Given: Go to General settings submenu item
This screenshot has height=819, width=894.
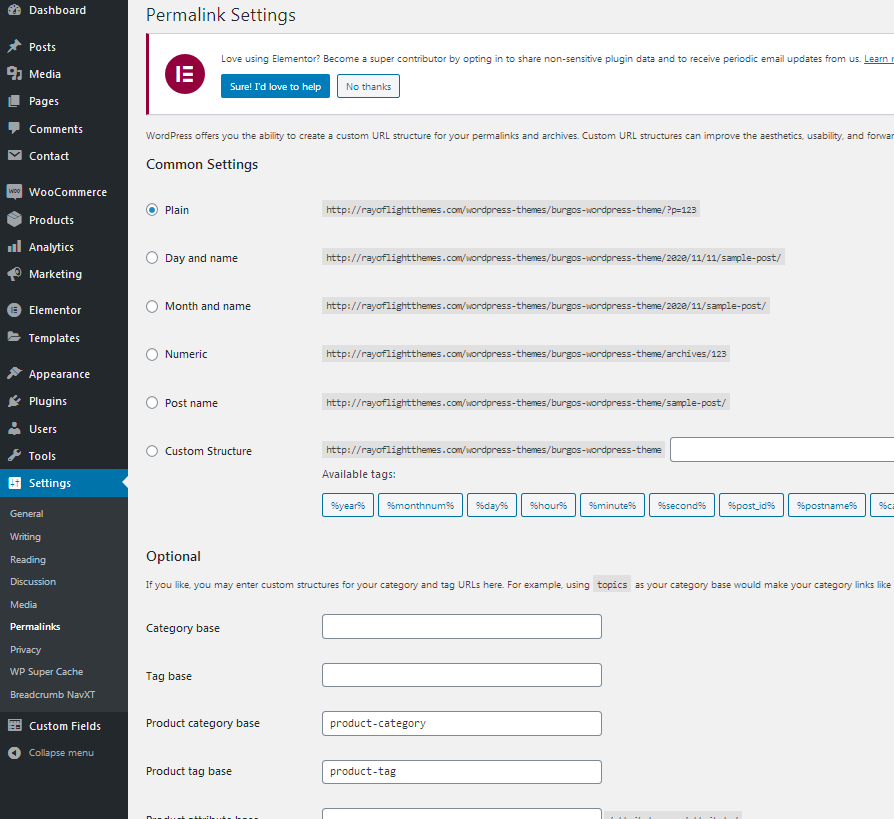Looking at the screenshot, I should pyautogui.click(x=27, y=514).
